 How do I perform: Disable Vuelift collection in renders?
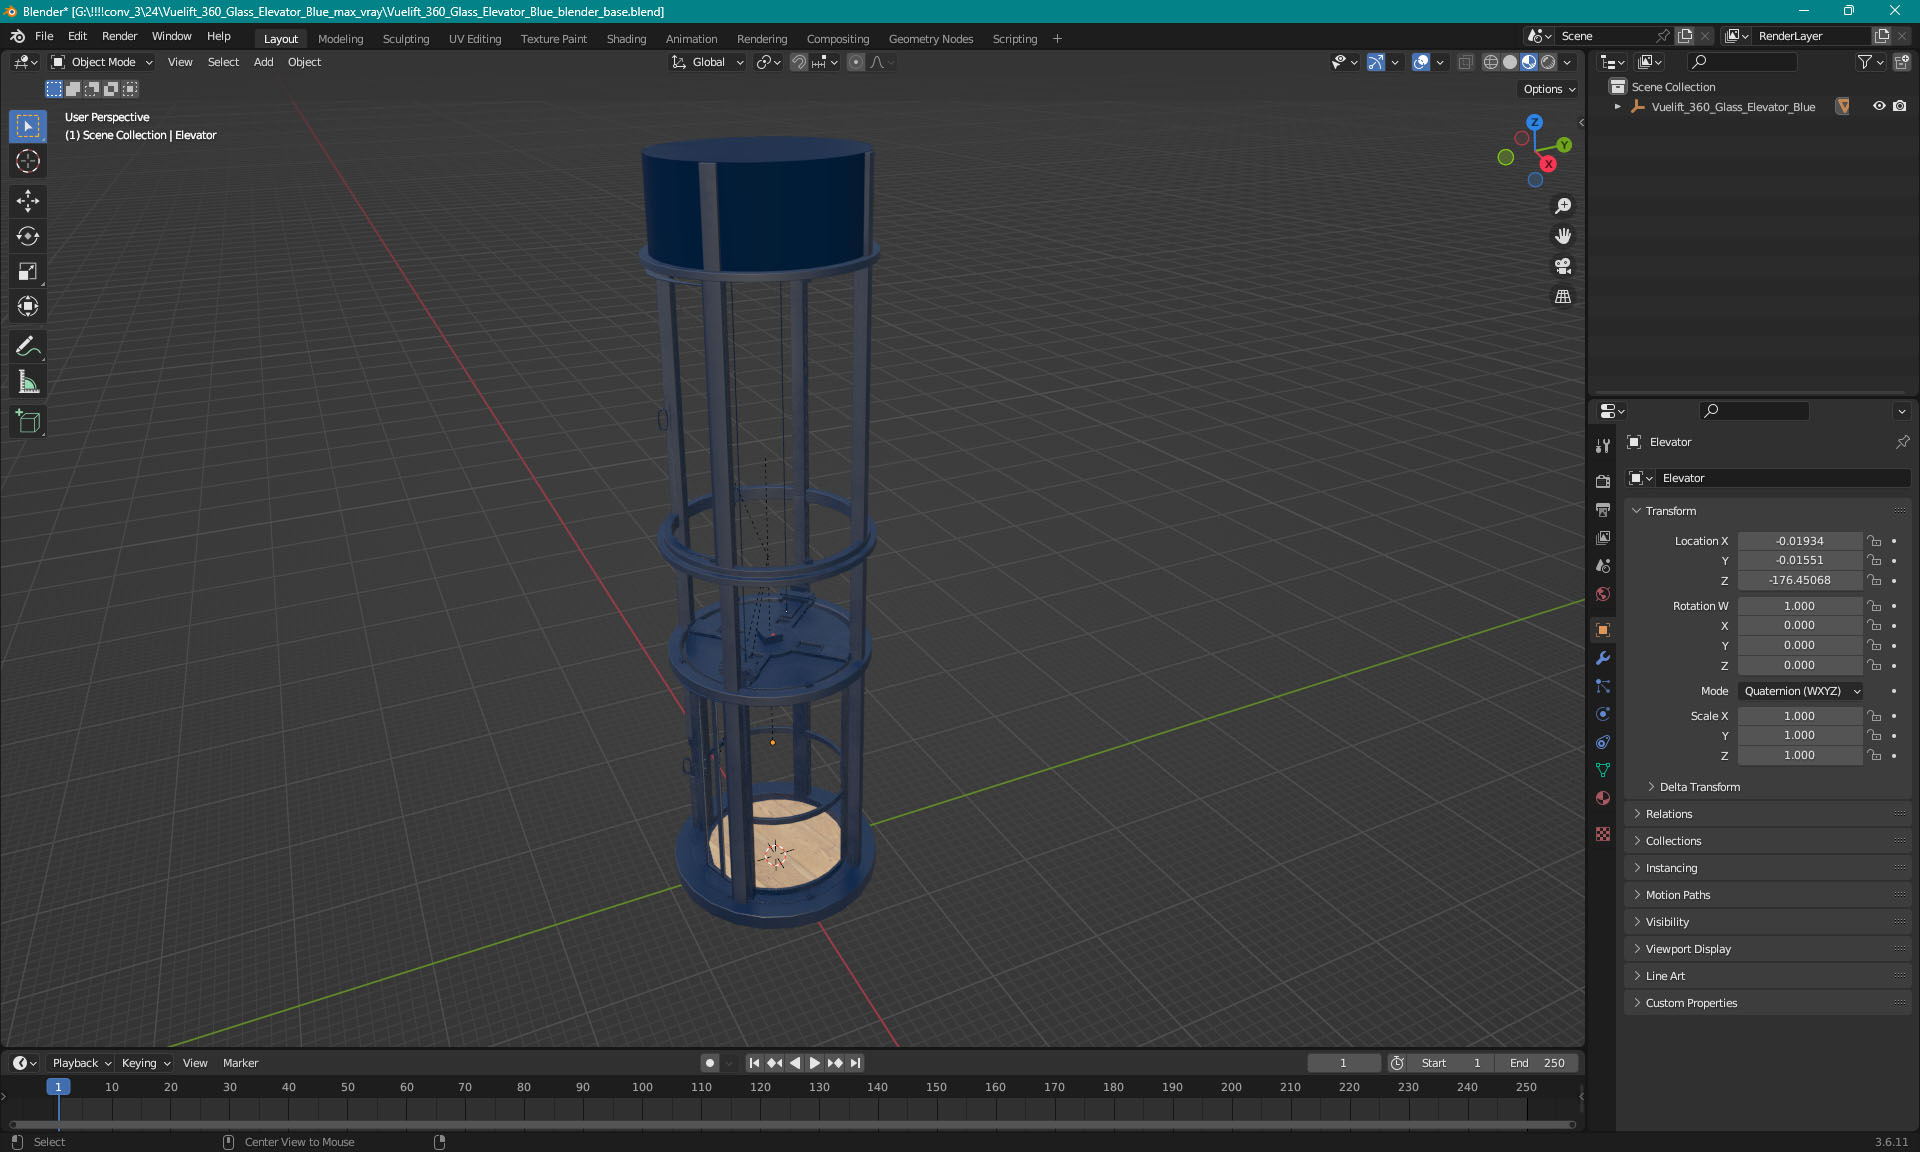(x=1900, y=106)
